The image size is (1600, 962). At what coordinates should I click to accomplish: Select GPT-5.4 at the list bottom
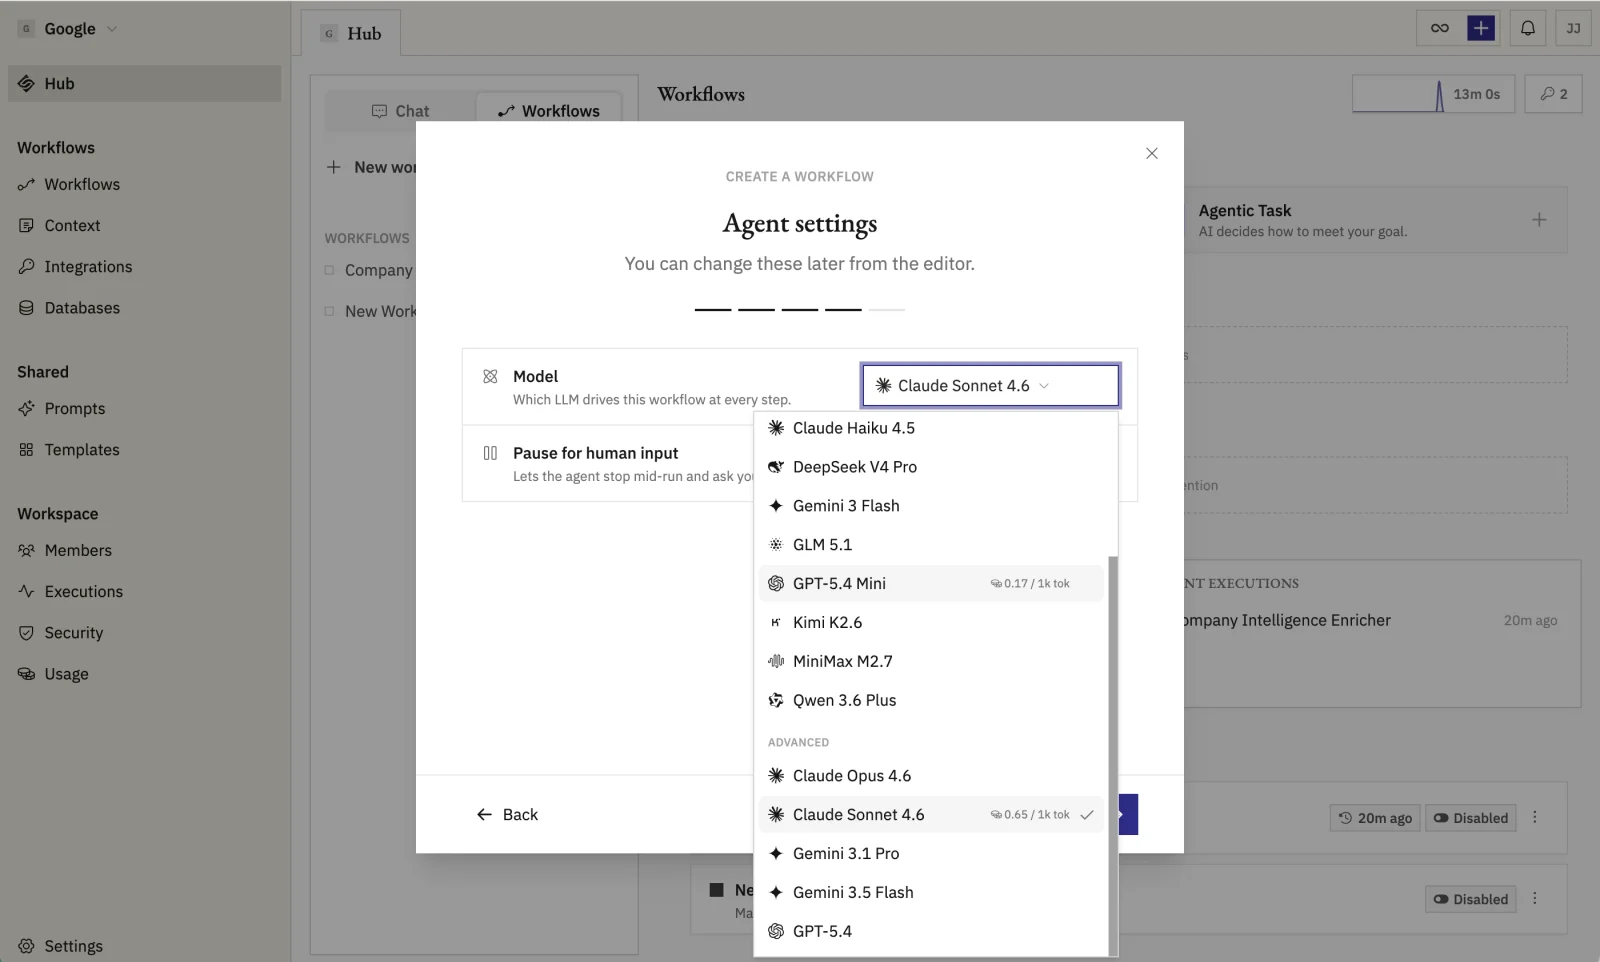[931, 932]
